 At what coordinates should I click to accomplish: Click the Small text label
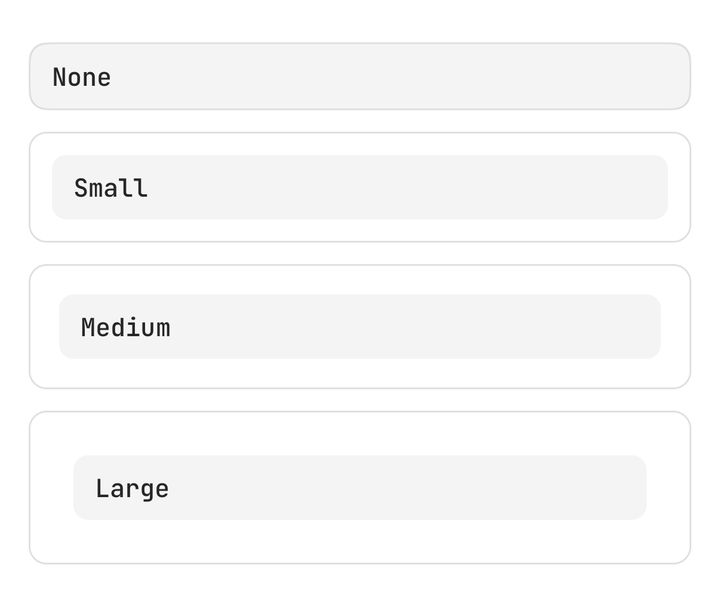click(x=111, y=188)
